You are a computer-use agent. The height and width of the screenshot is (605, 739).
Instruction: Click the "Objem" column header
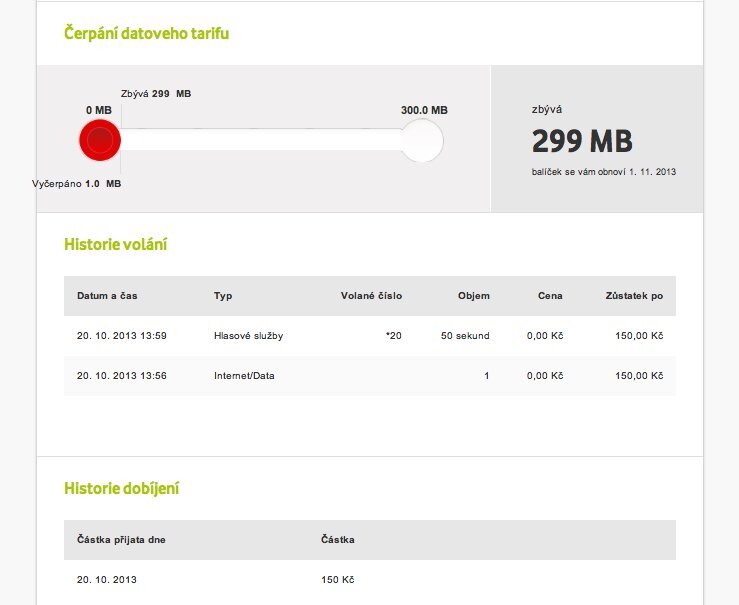pyautogui.click(x=473, y=296)
